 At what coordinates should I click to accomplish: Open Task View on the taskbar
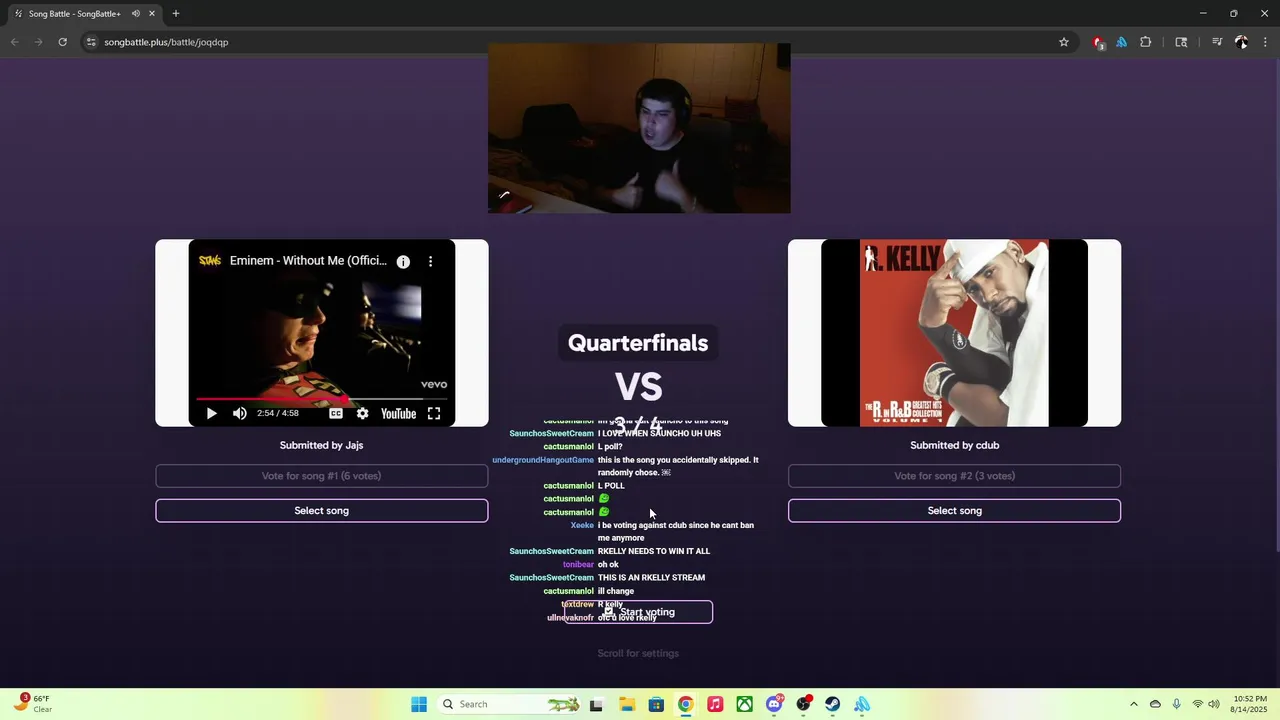coord(596,704)
